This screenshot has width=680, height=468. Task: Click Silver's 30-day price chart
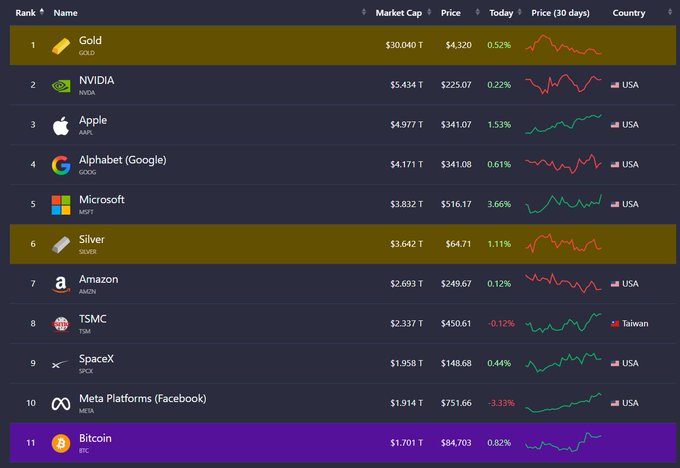click(x=563, y=243)
